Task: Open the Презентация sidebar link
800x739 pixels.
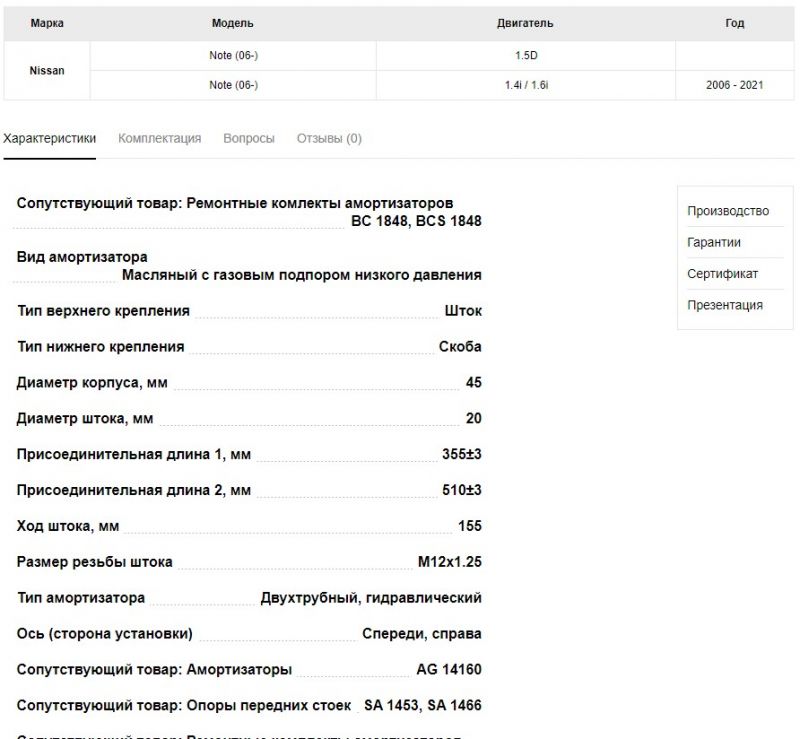Action: click(x=725, y=305)
